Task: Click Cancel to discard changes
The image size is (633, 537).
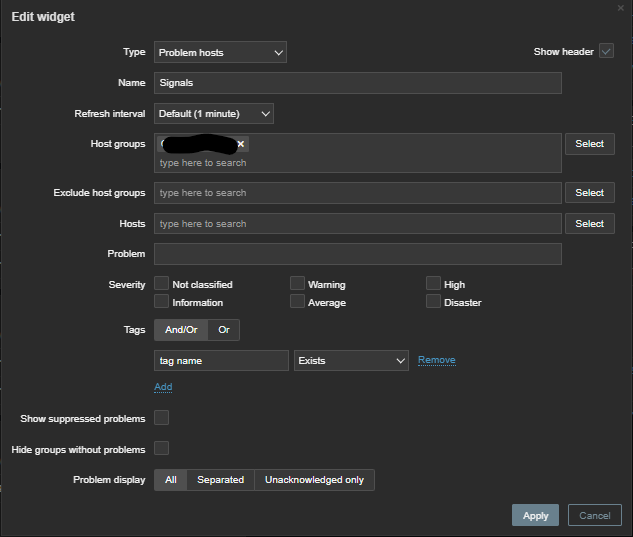Action: [594, 515]
